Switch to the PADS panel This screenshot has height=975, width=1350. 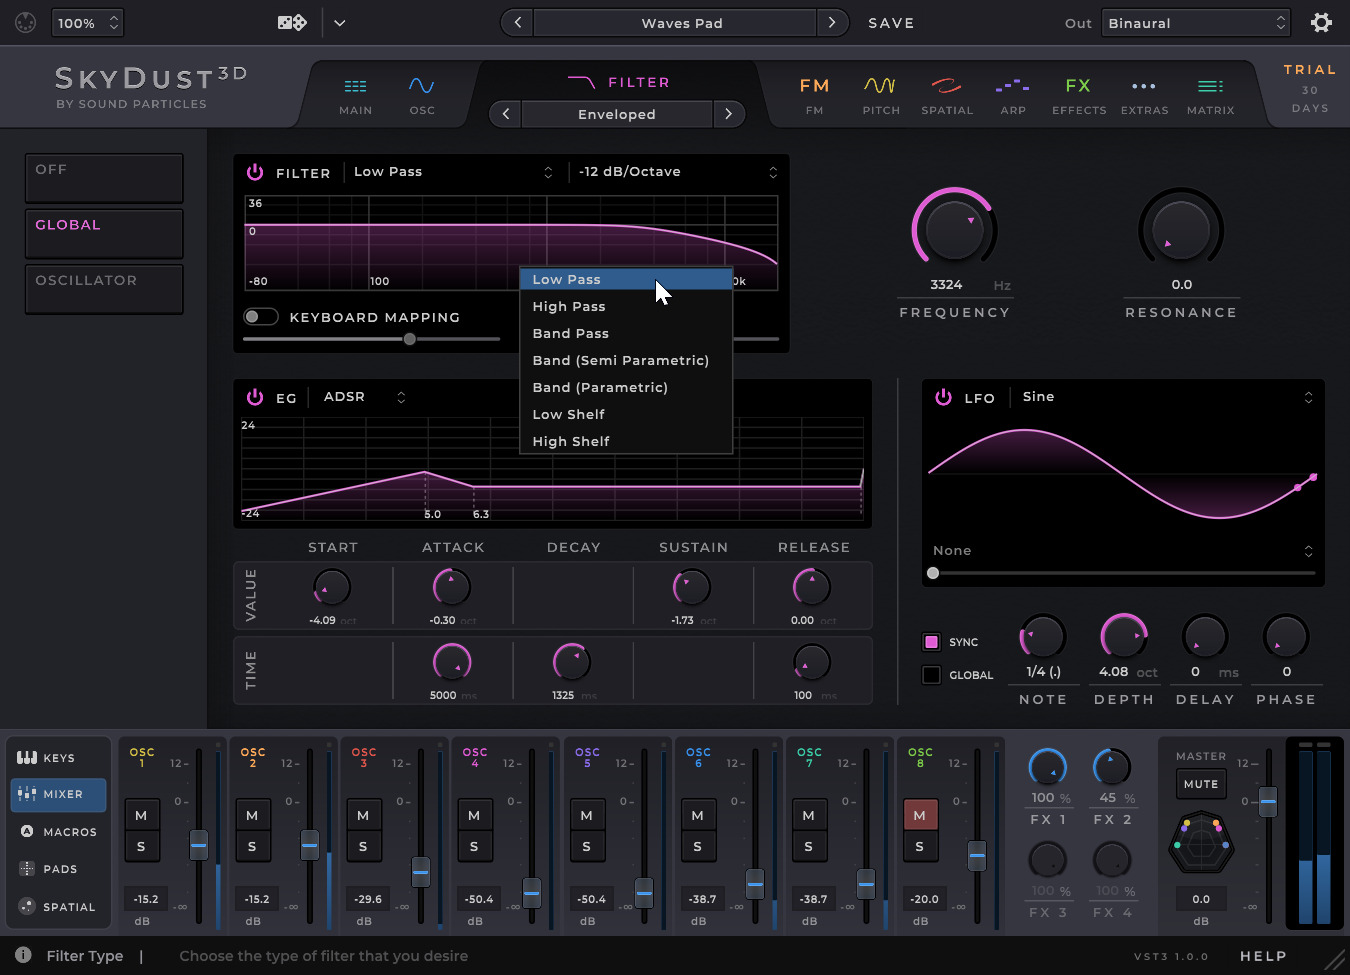(58, 869)
